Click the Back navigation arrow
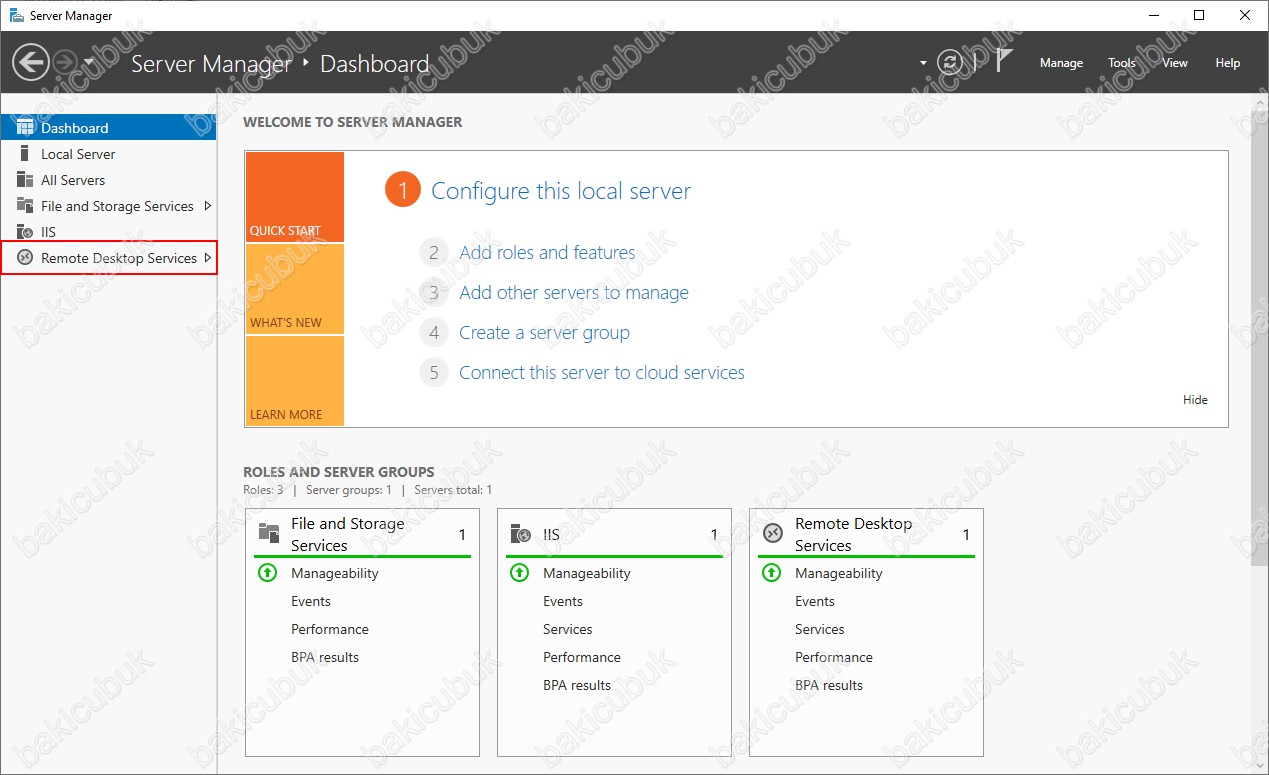The width and height of the screenshot is (1269, 775). [x=31, y=63]
